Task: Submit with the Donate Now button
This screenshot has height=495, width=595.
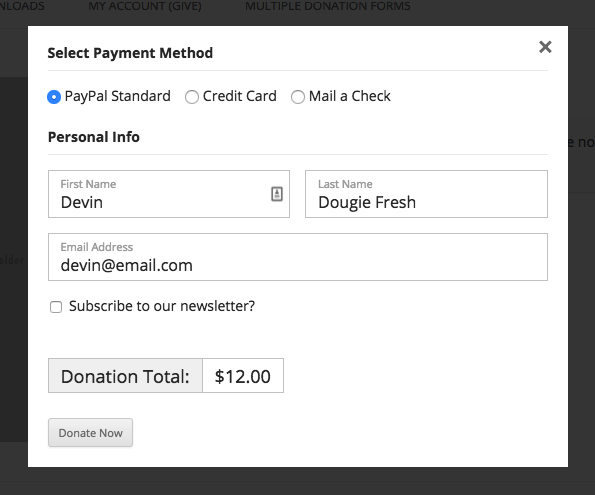Action: pos(90,433)
